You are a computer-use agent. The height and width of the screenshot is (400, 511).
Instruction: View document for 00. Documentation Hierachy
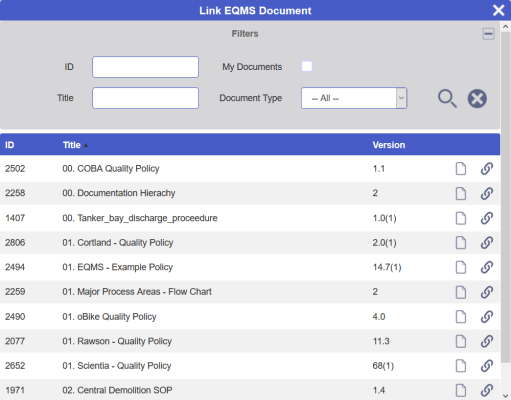point(461,193)
